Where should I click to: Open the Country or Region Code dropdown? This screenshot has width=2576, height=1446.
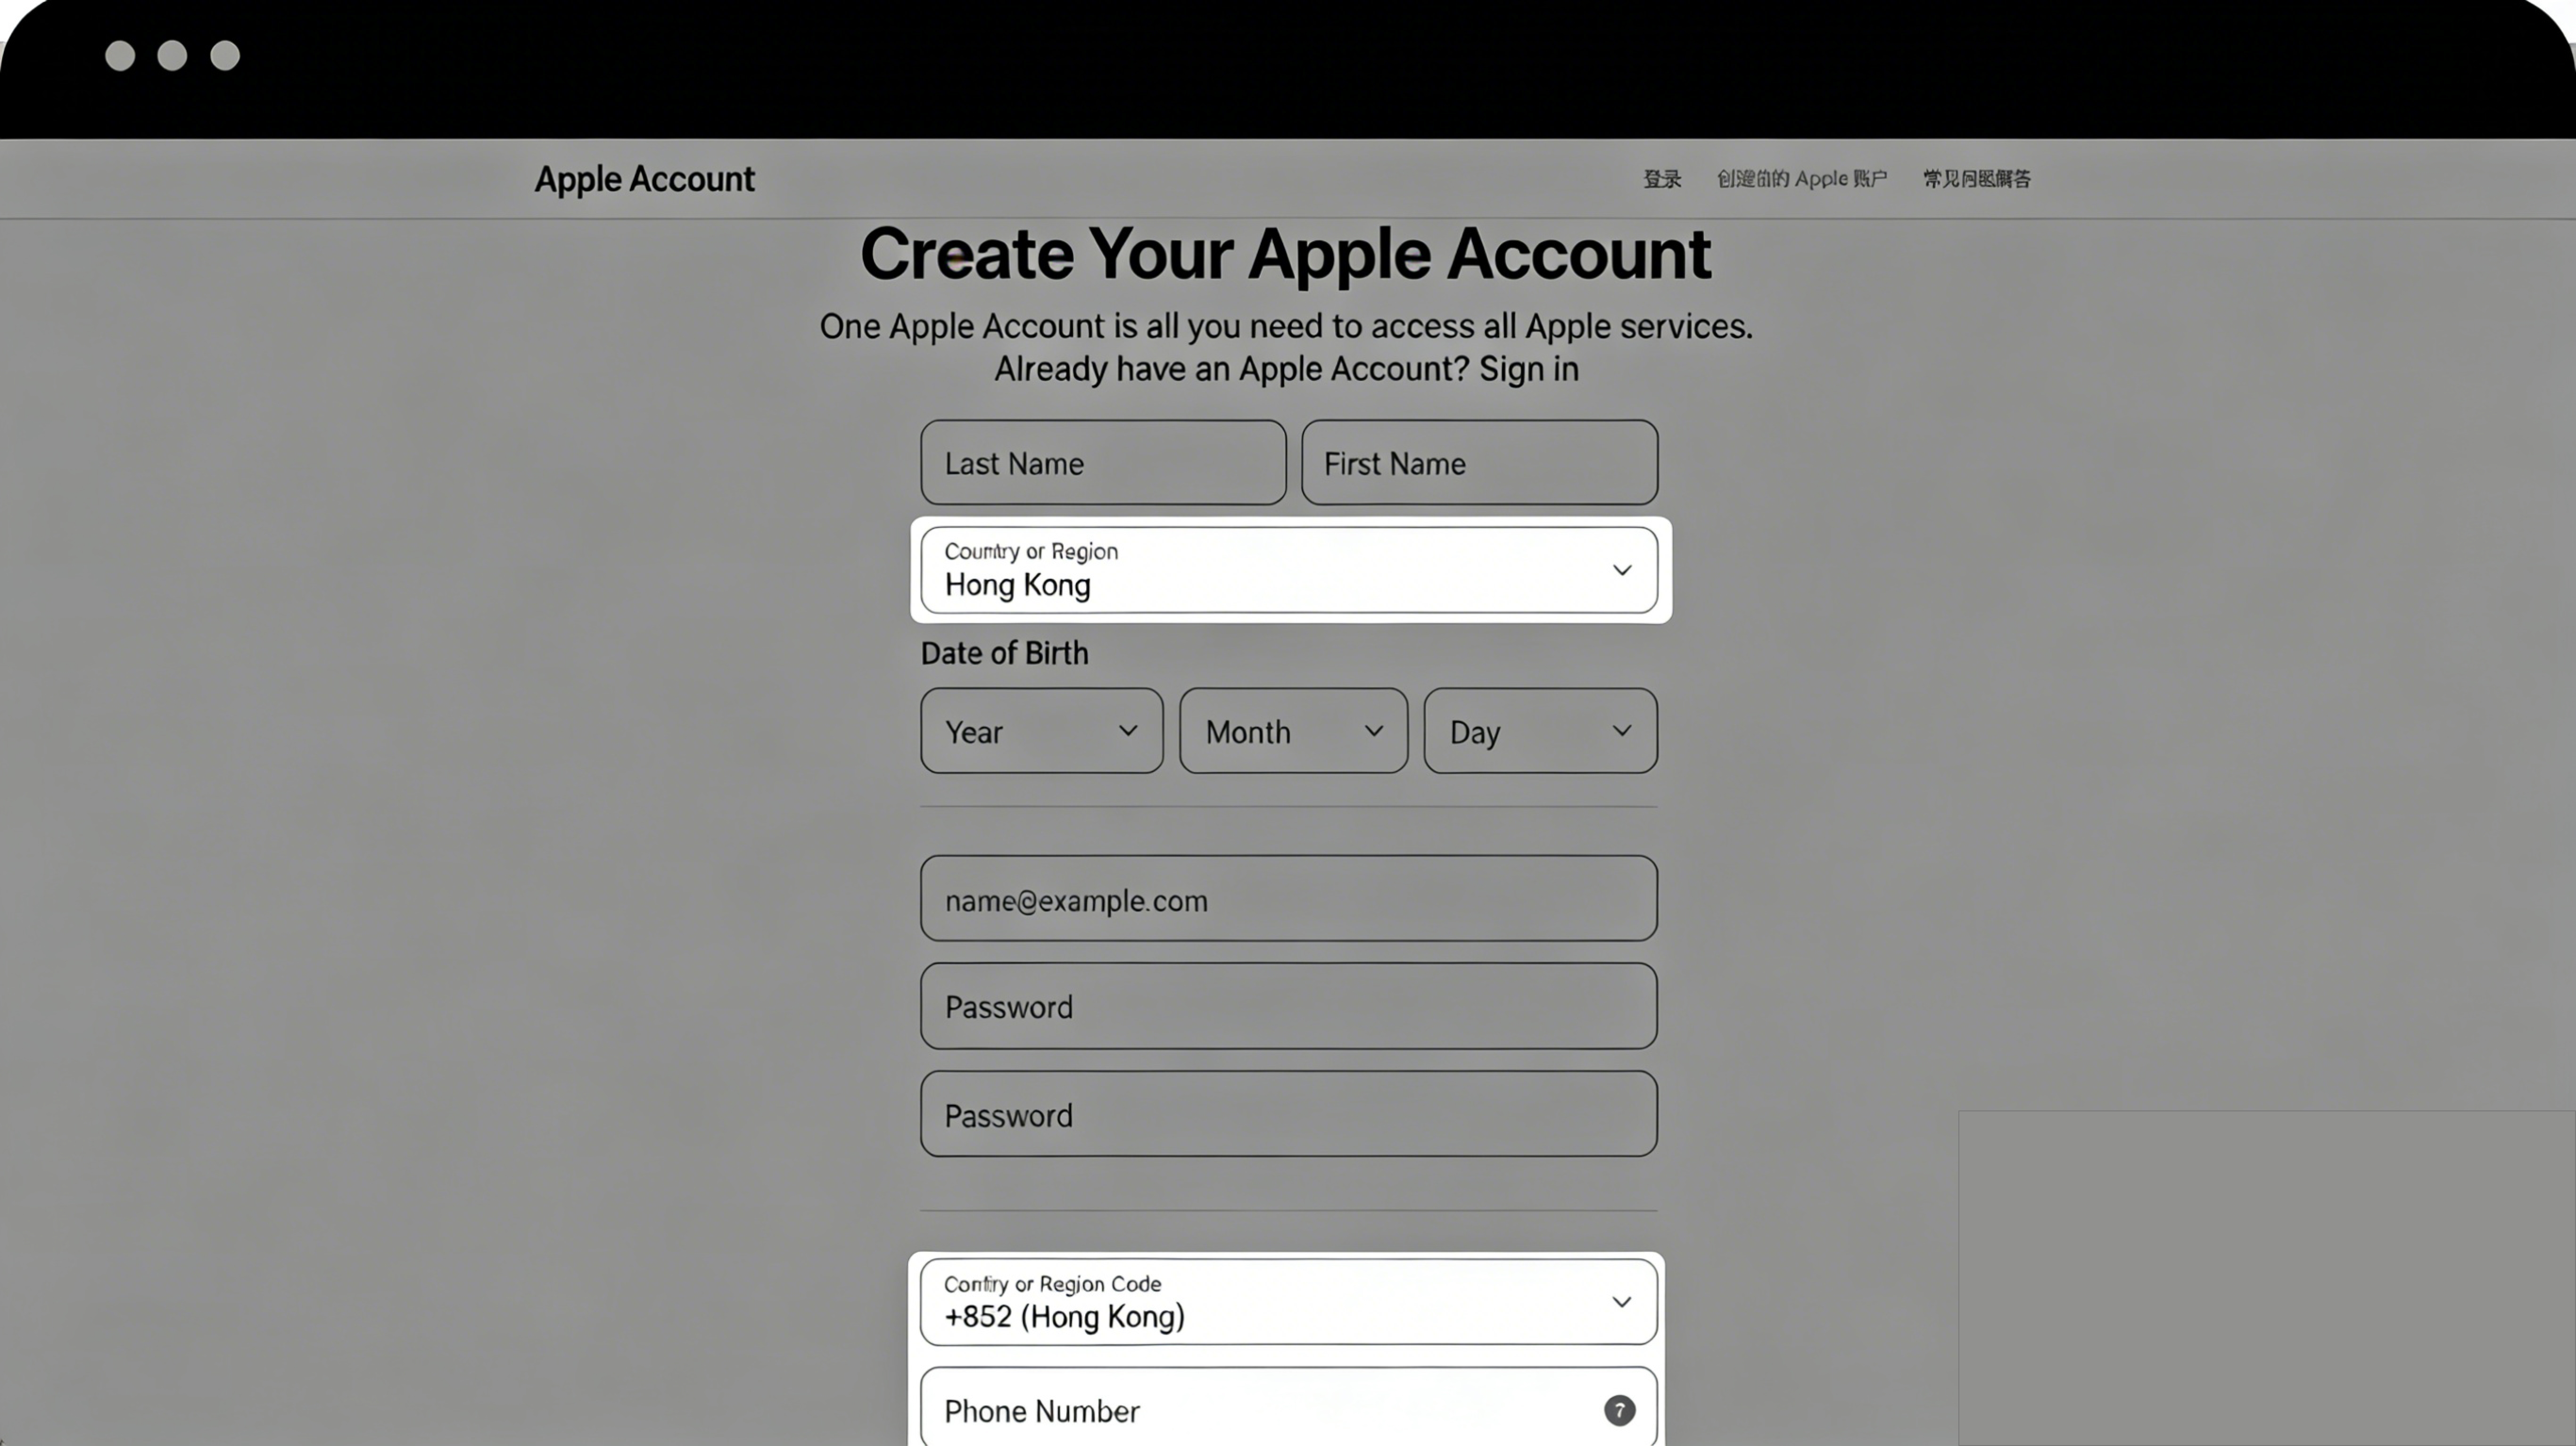tap(1287, 1302)
